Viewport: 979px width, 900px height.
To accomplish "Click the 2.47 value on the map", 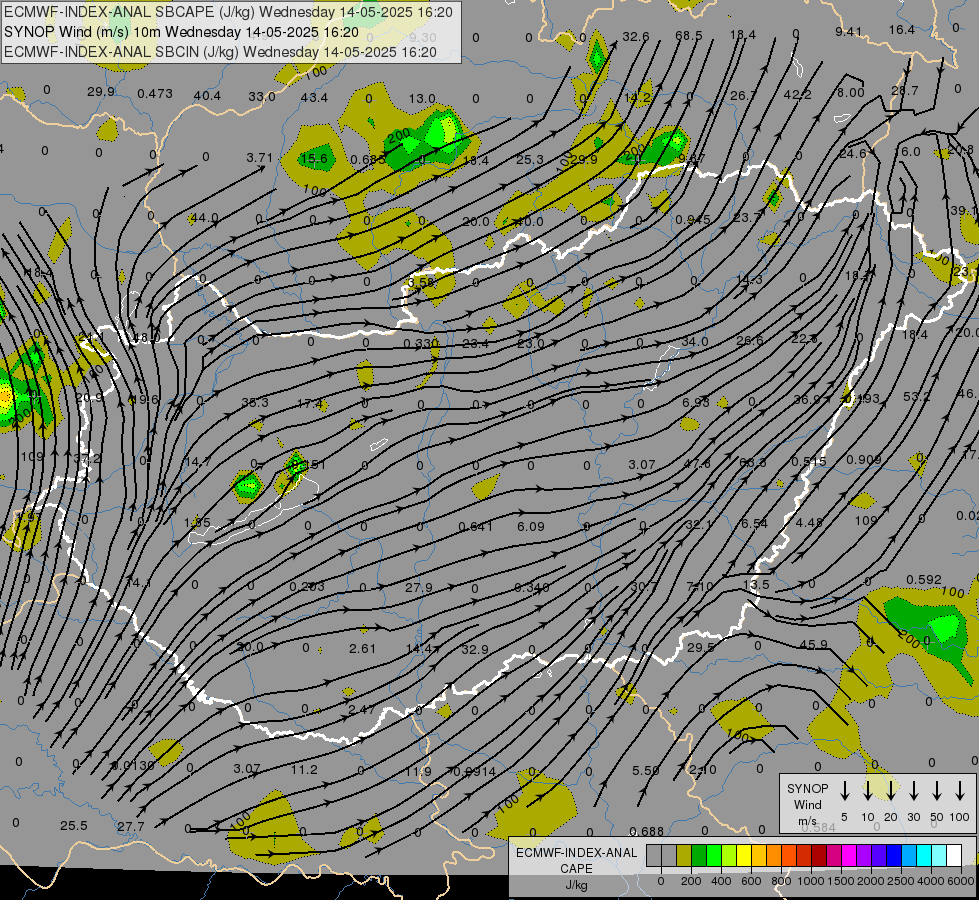I will pyautogui.click(x=362, y=710).
